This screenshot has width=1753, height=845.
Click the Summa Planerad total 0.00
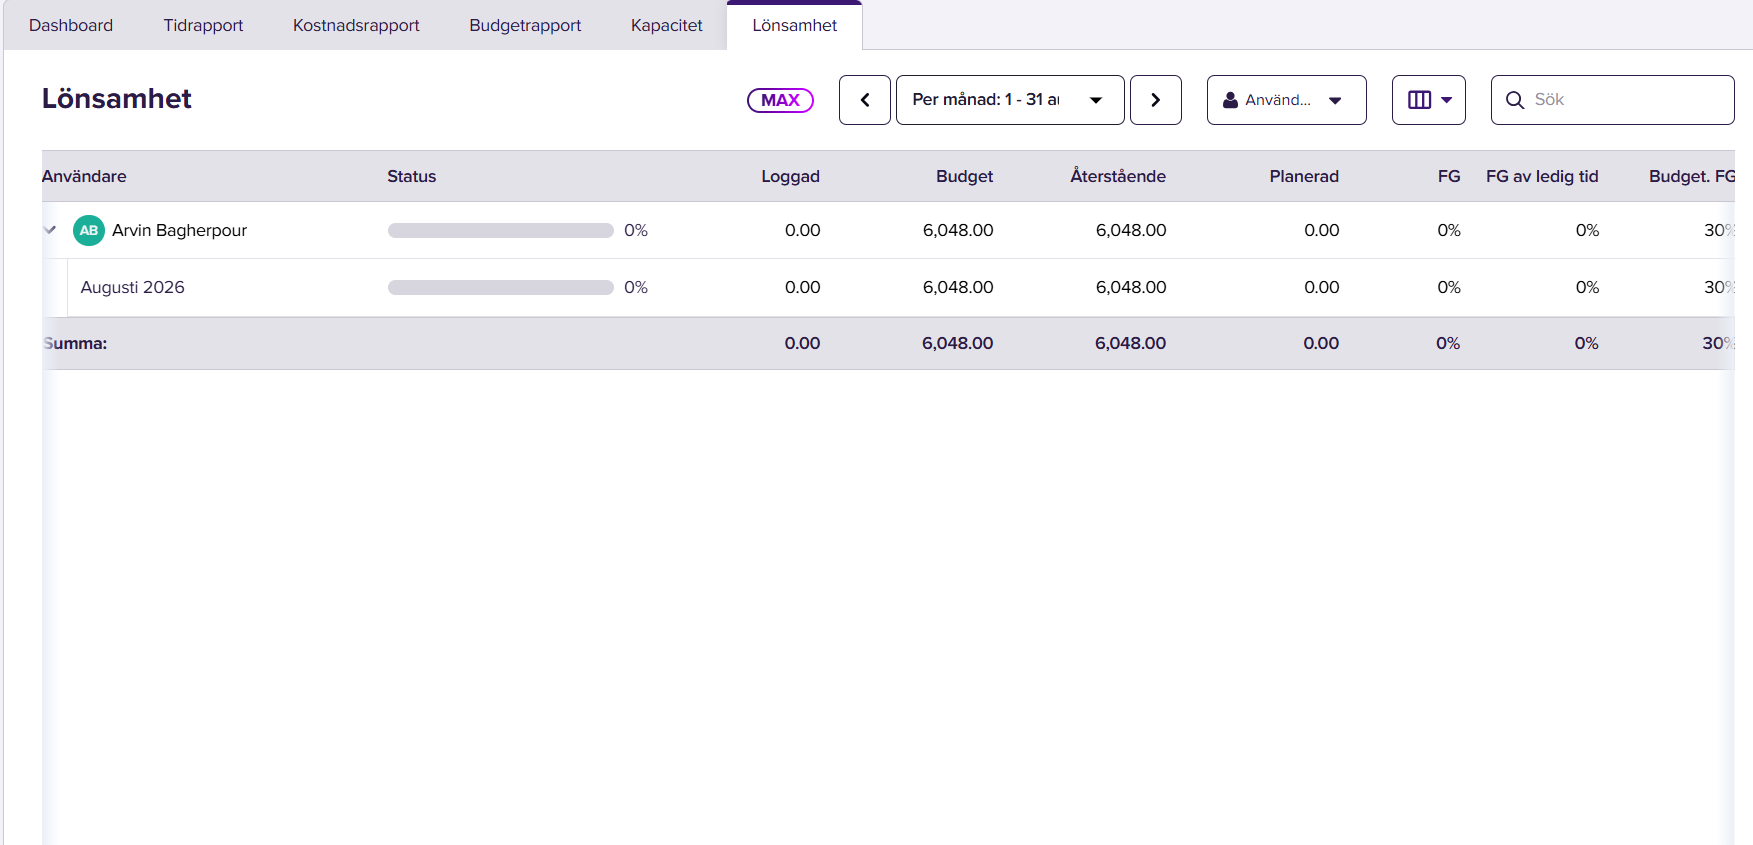coord(1321,343)
